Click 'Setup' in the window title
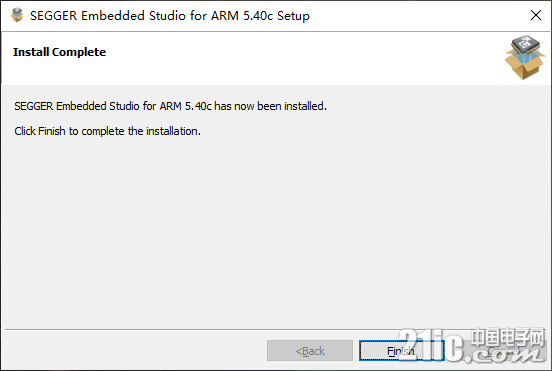Viewport: 552px width, 371px height. [293, 16]
